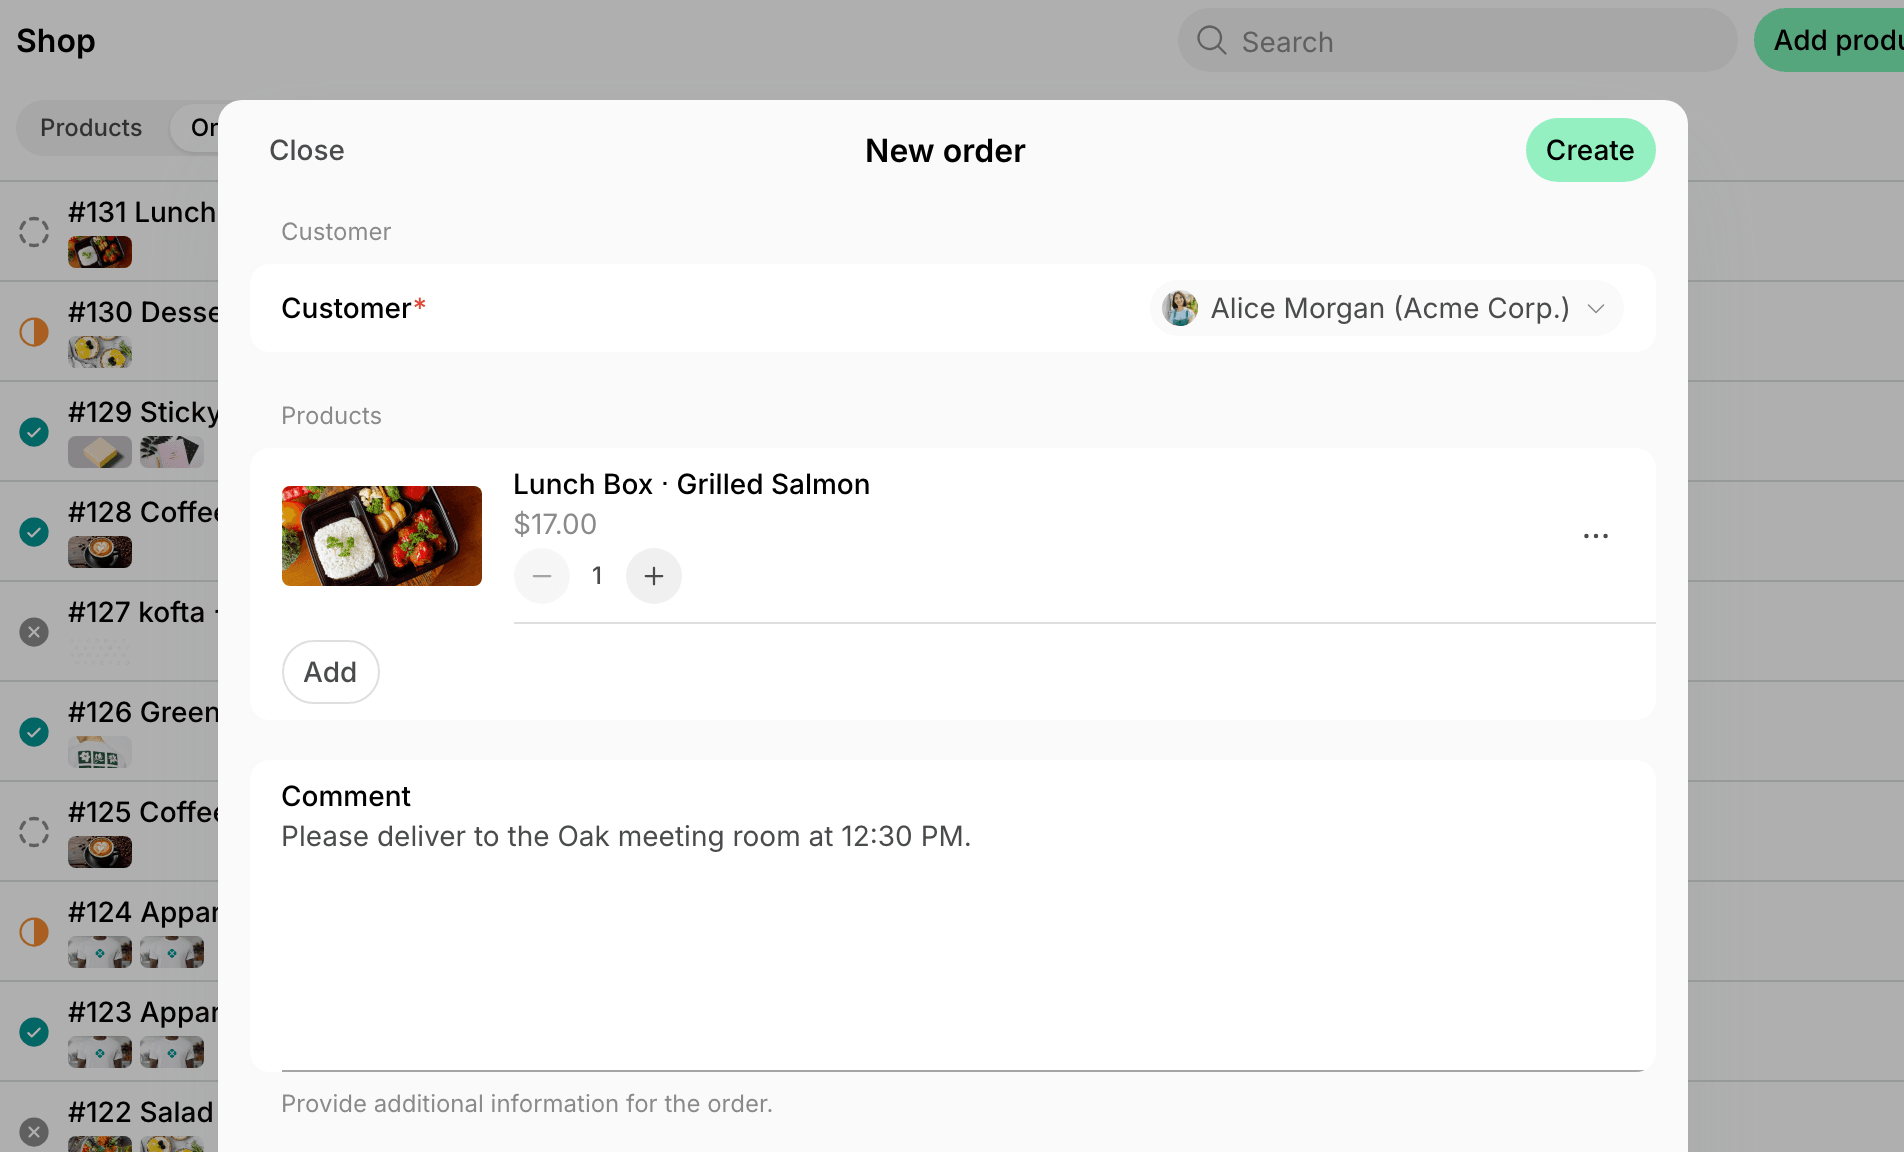Click the pending status icon for order #125
The width and height of the screenshot is (1904, 1152).
(34, 832)
